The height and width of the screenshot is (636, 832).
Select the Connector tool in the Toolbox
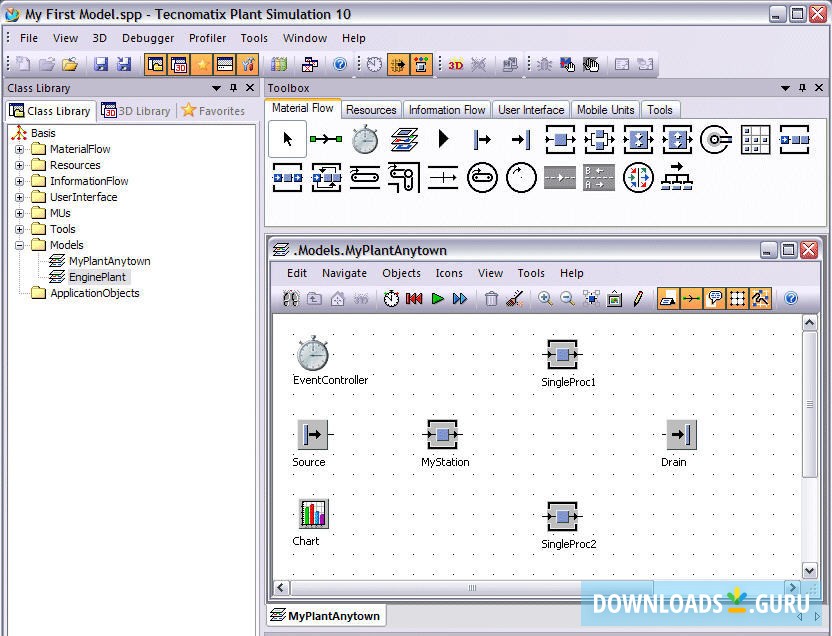click(326, 139)
